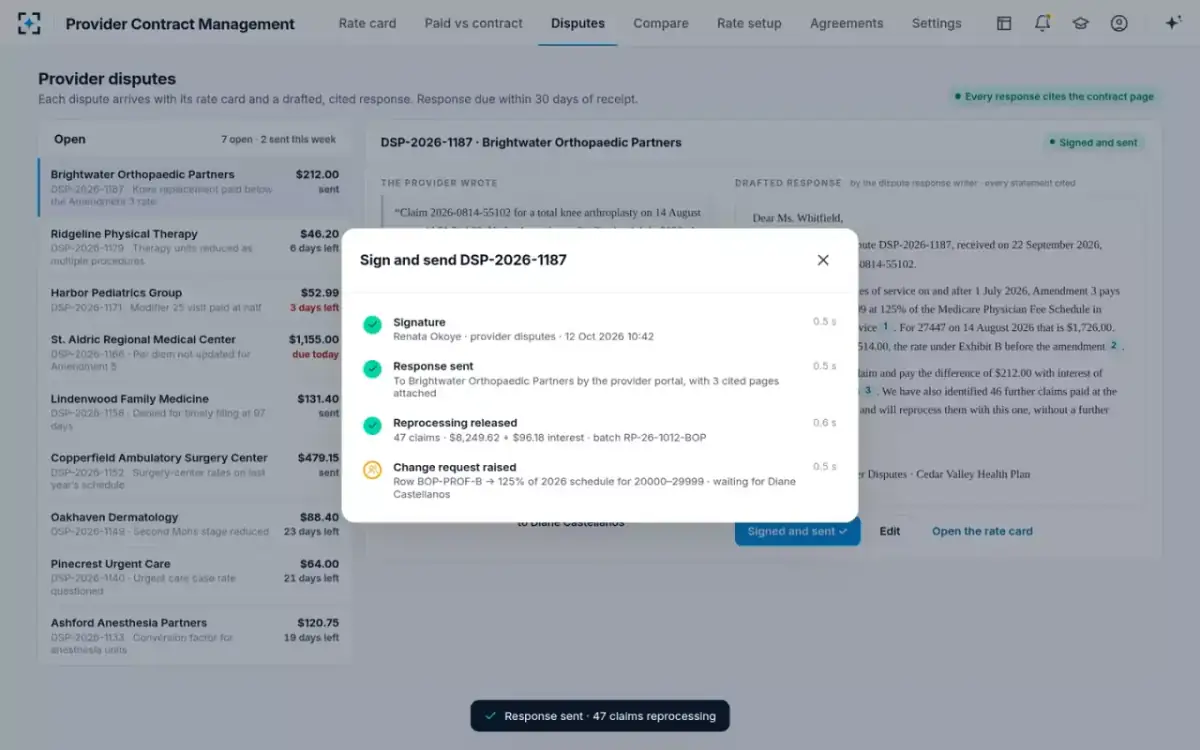Select the Disputes tab

click(x=578, y=23)
